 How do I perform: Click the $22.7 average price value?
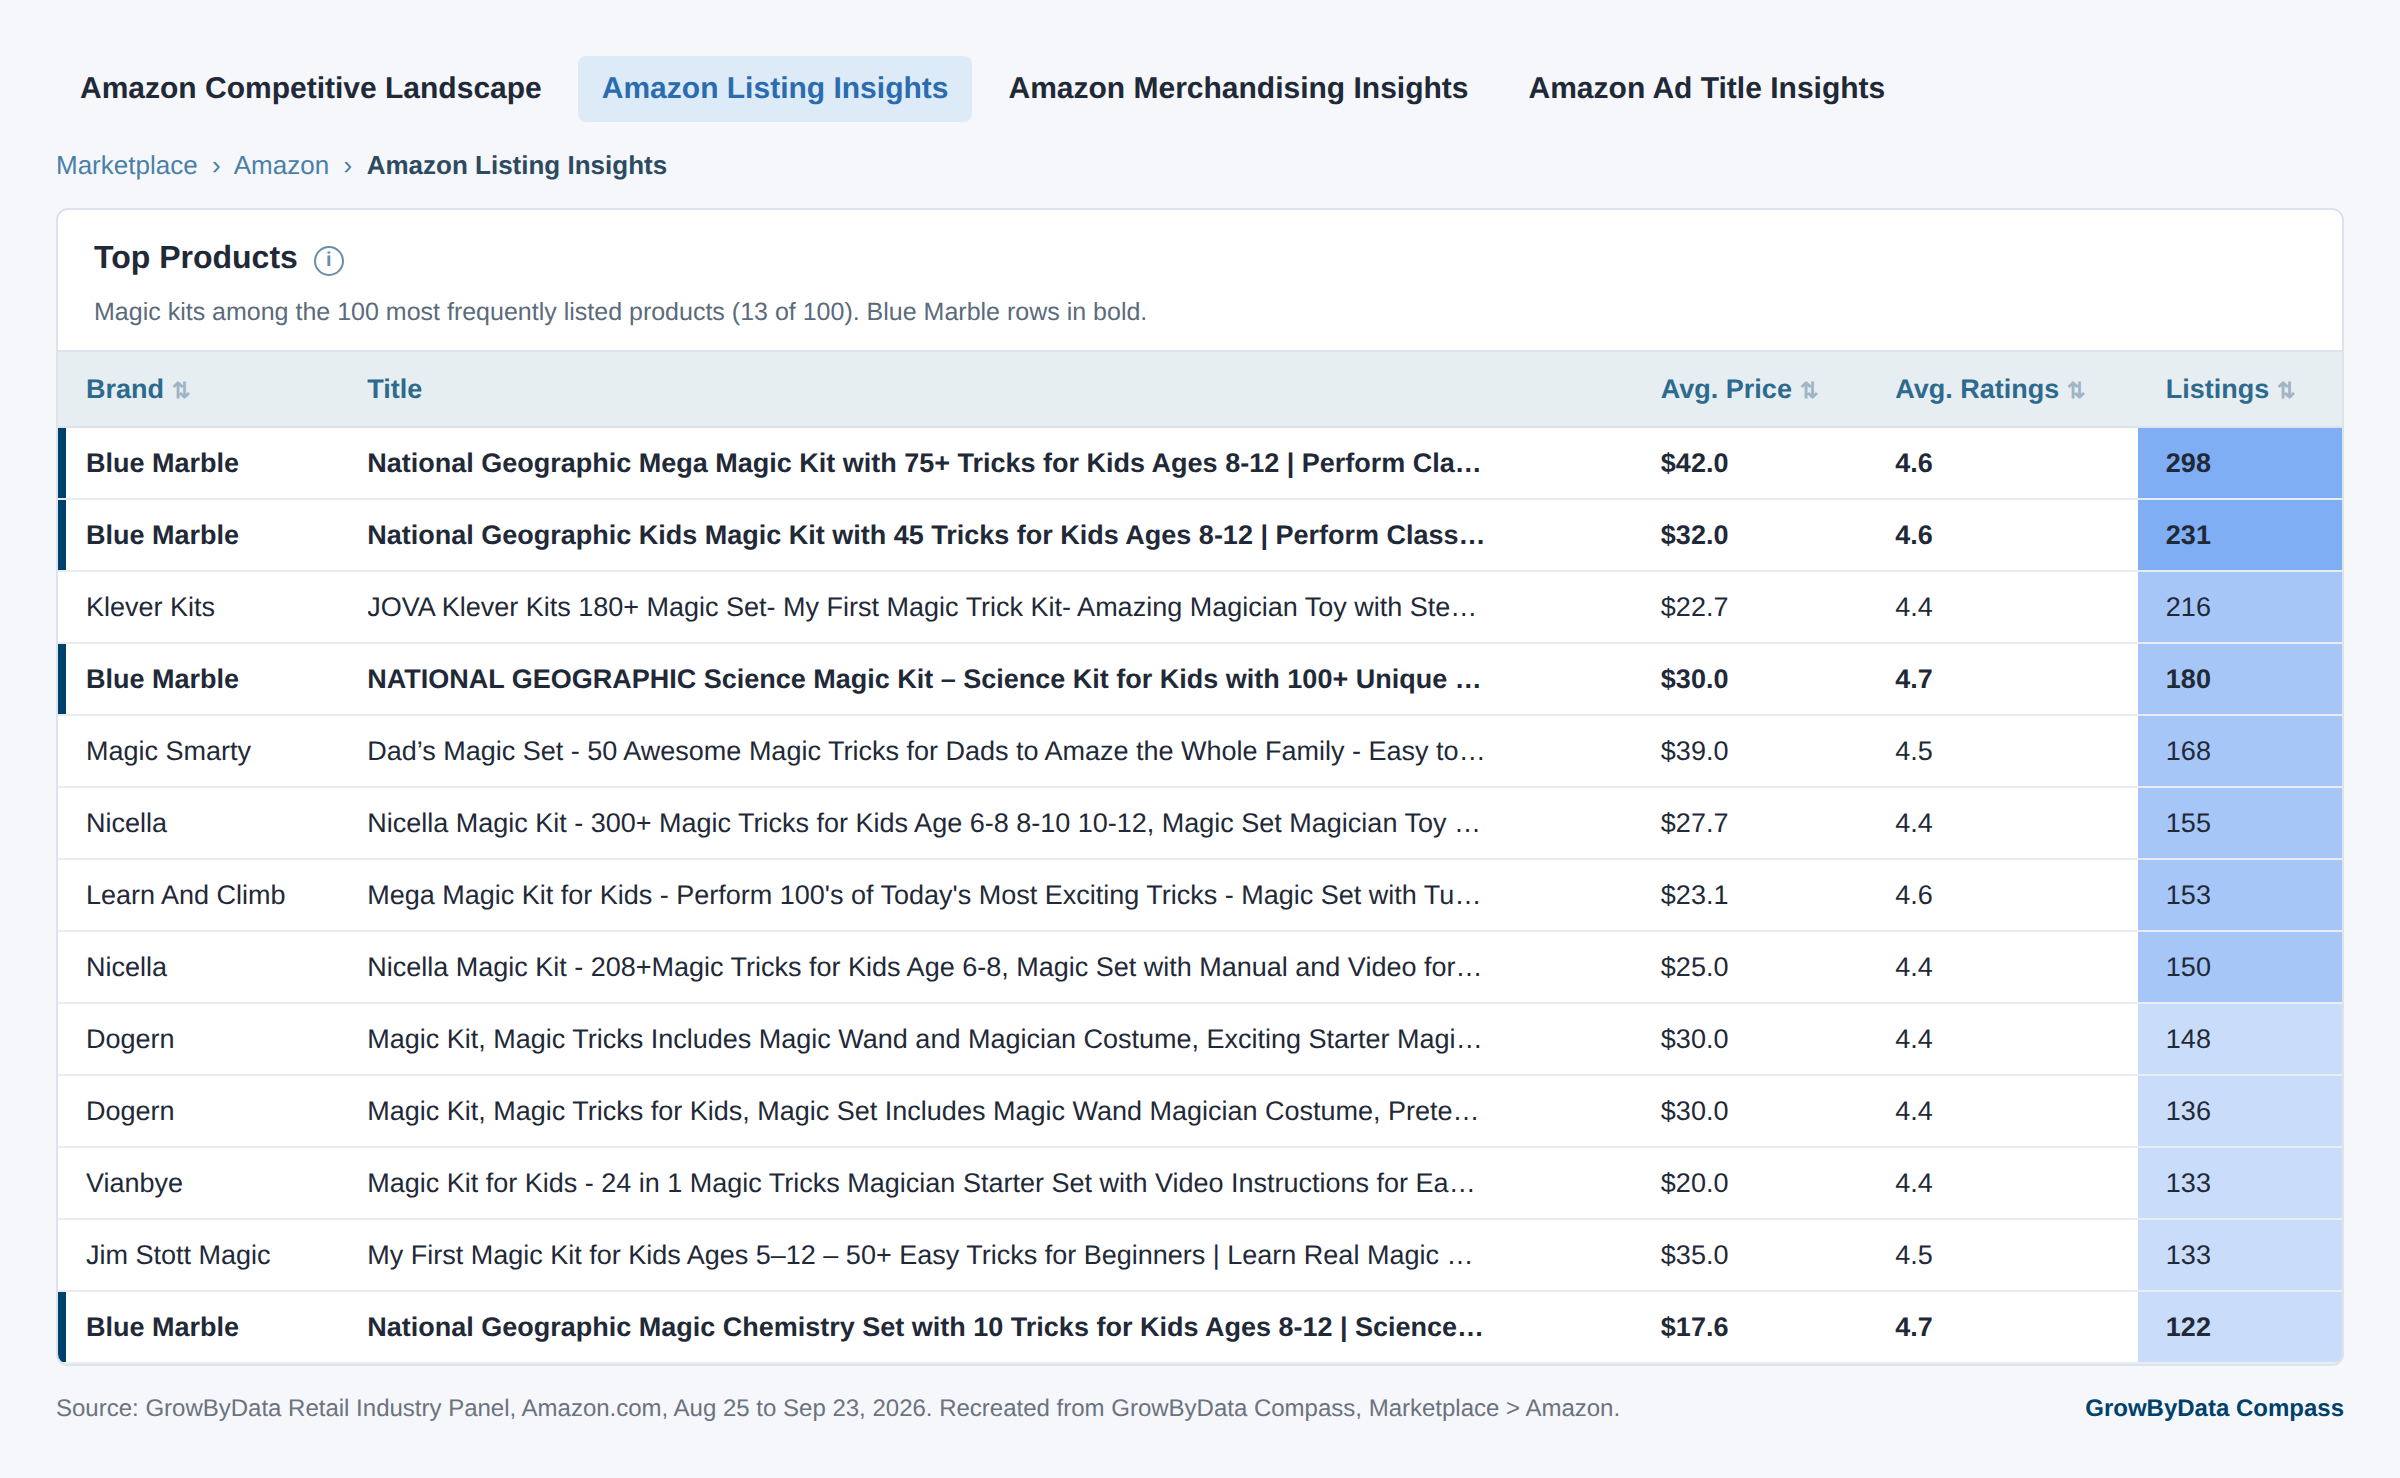click(1694, 607)
